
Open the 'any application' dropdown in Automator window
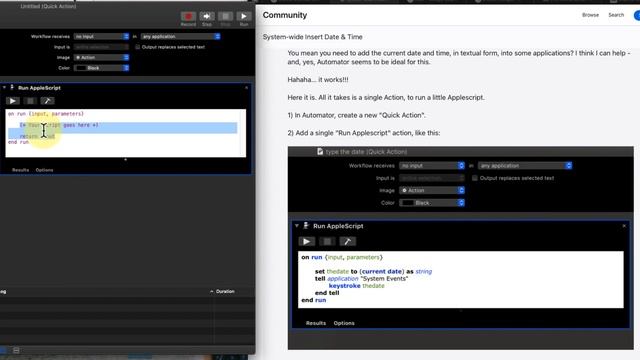click(x=180, y=36)
